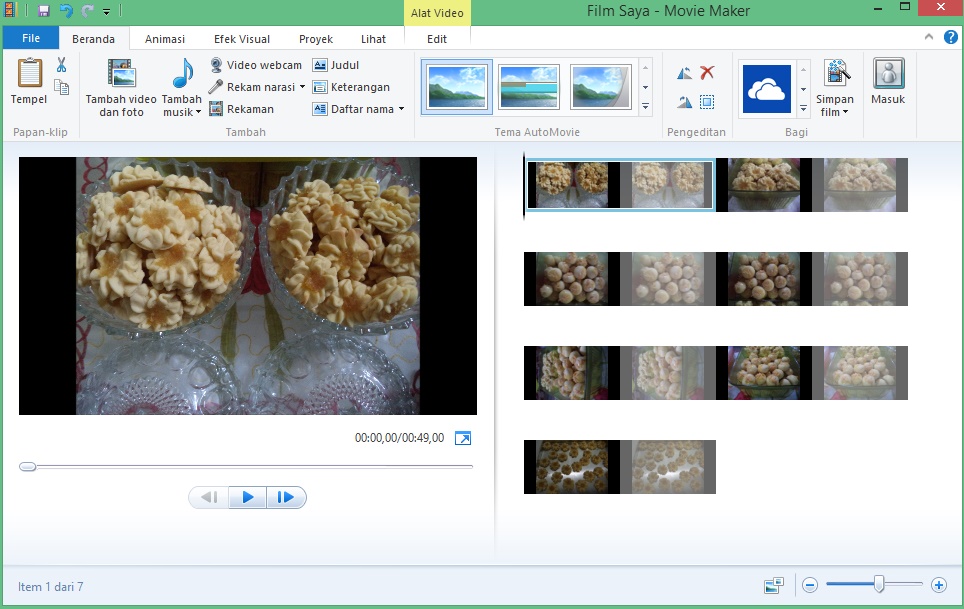
Task: Zoom in timeline with plus button
Action: [938, 586]
